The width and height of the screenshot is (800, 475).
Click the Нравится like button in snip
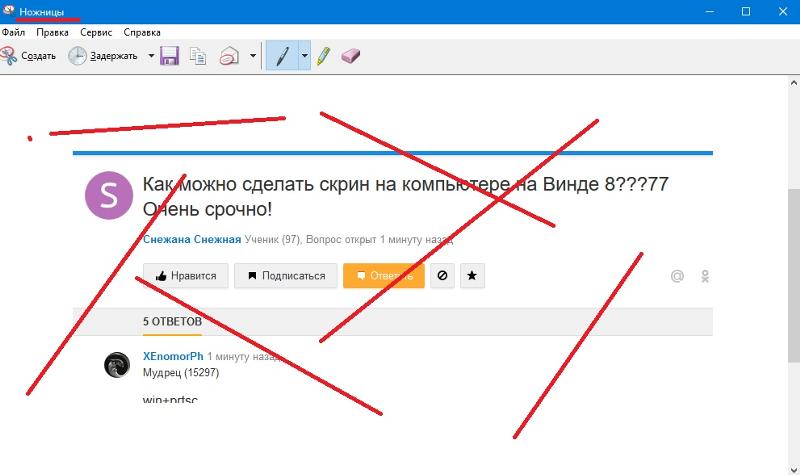click(186, 276)
